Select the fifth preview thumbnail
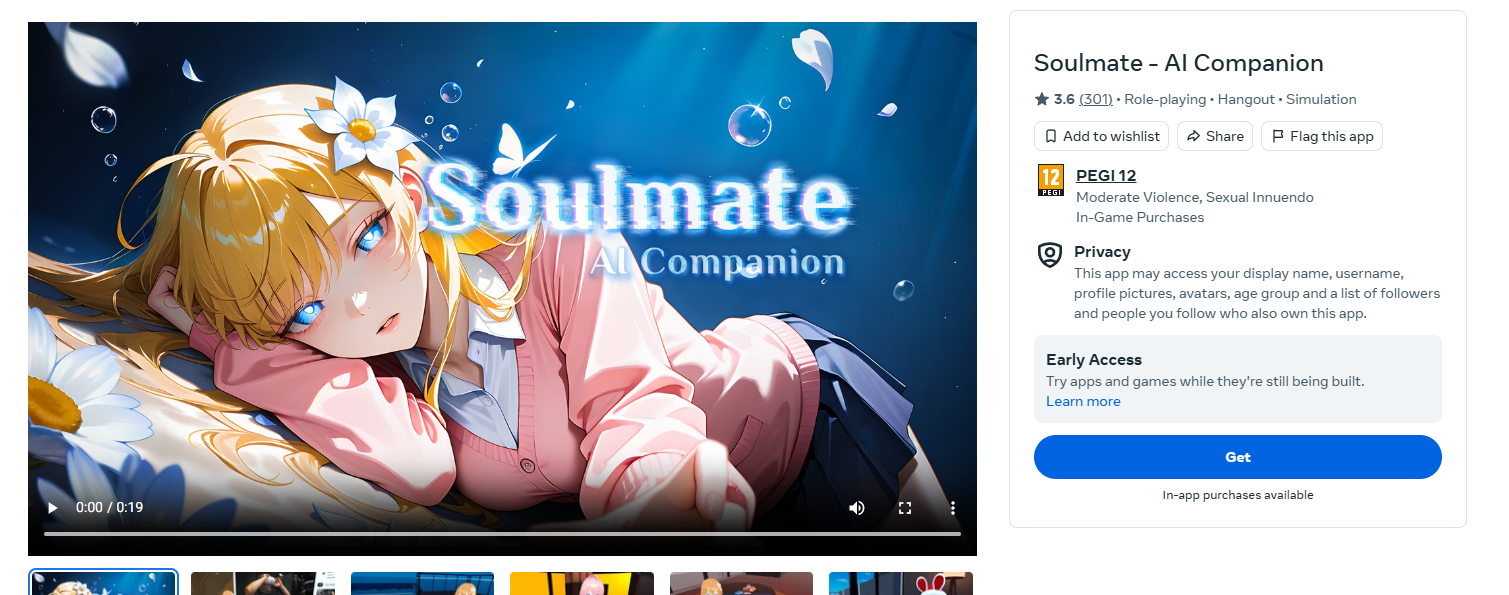 point(741,583)
